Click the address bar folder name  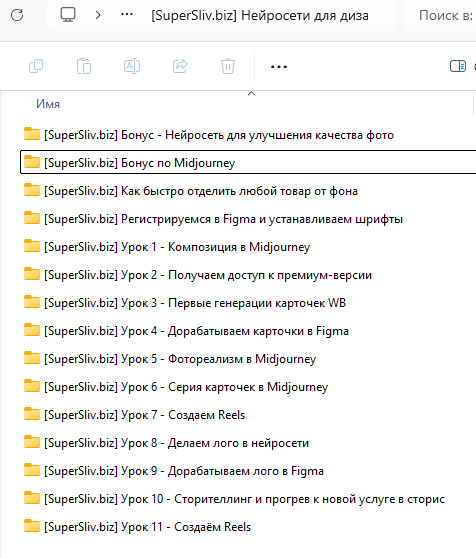[260, 15]
